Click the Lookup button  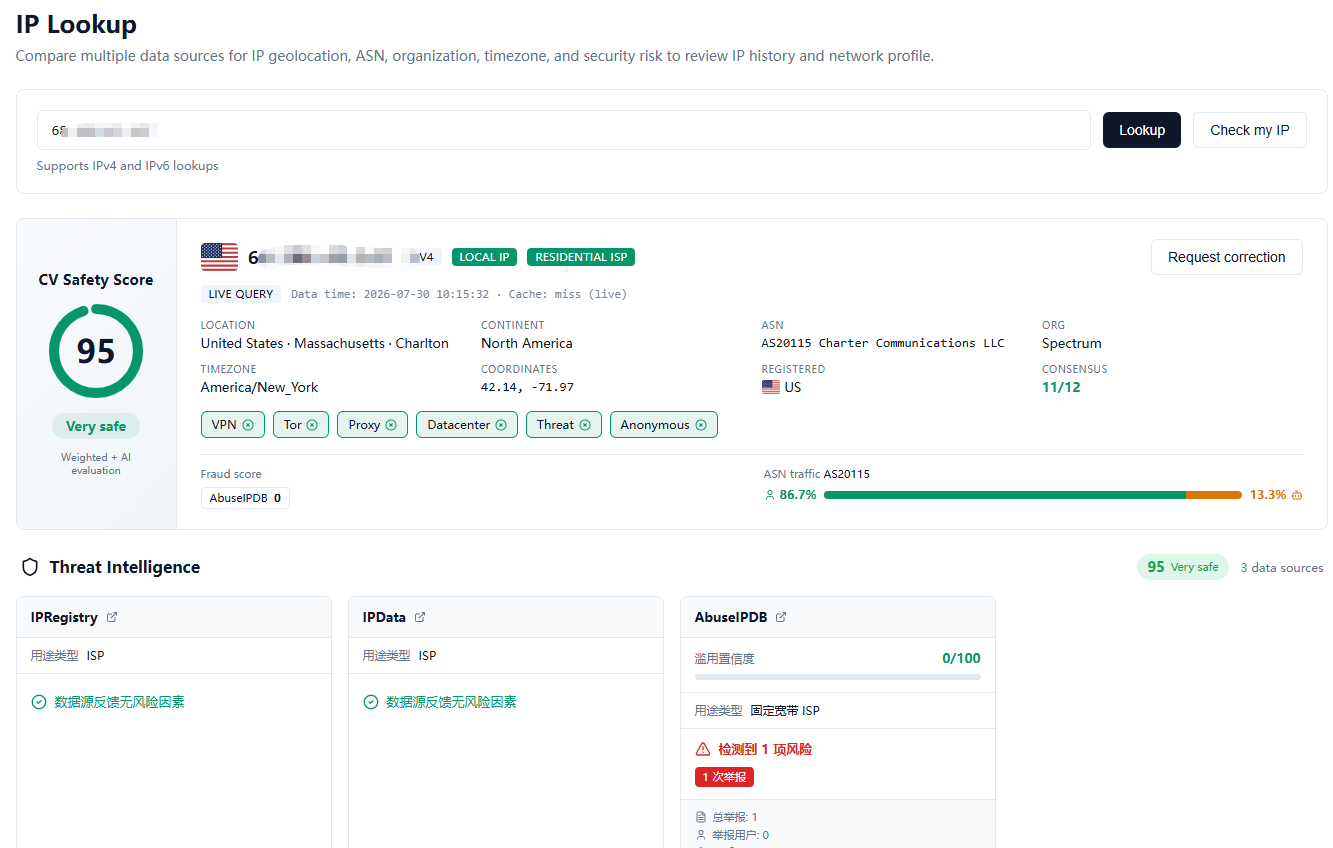1142,130
